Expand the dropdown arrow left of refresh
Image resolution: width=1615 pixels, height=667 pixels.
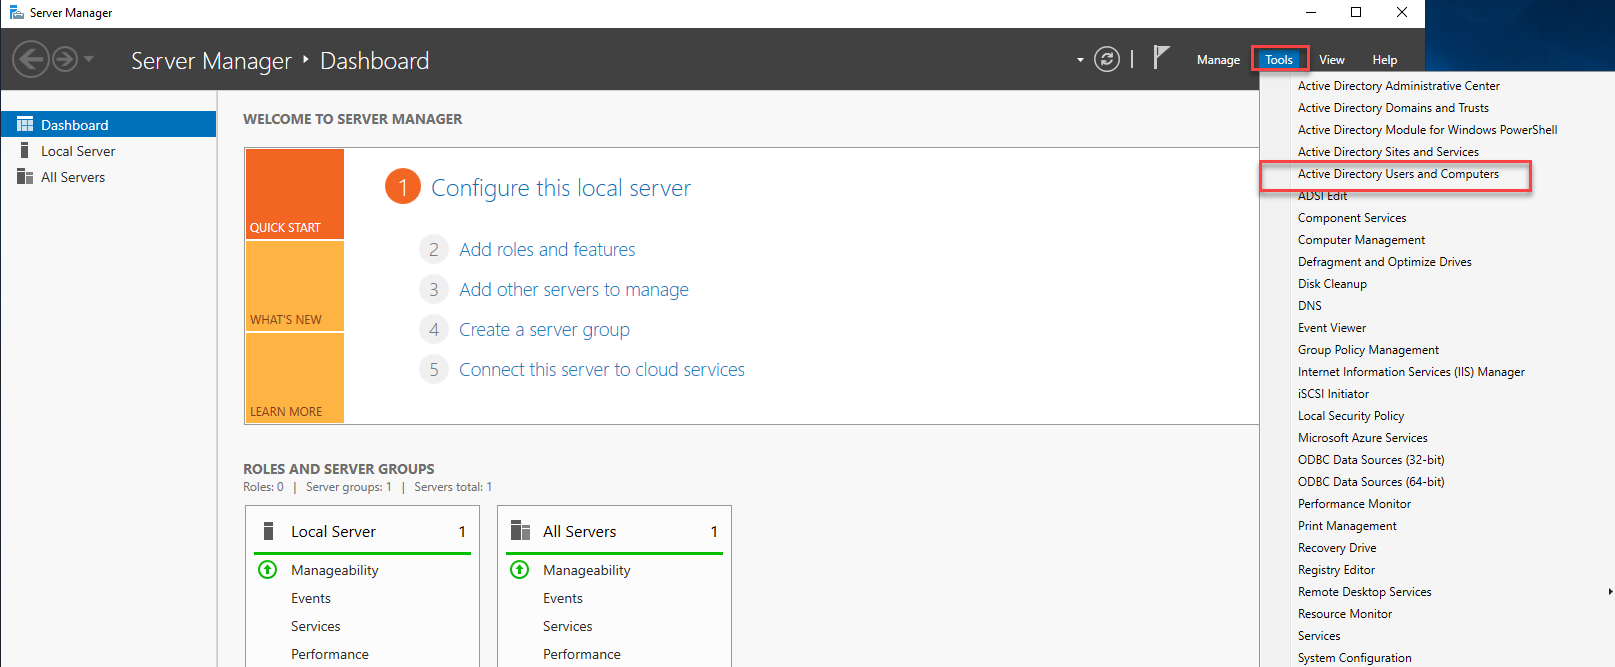click(1080, 60)
